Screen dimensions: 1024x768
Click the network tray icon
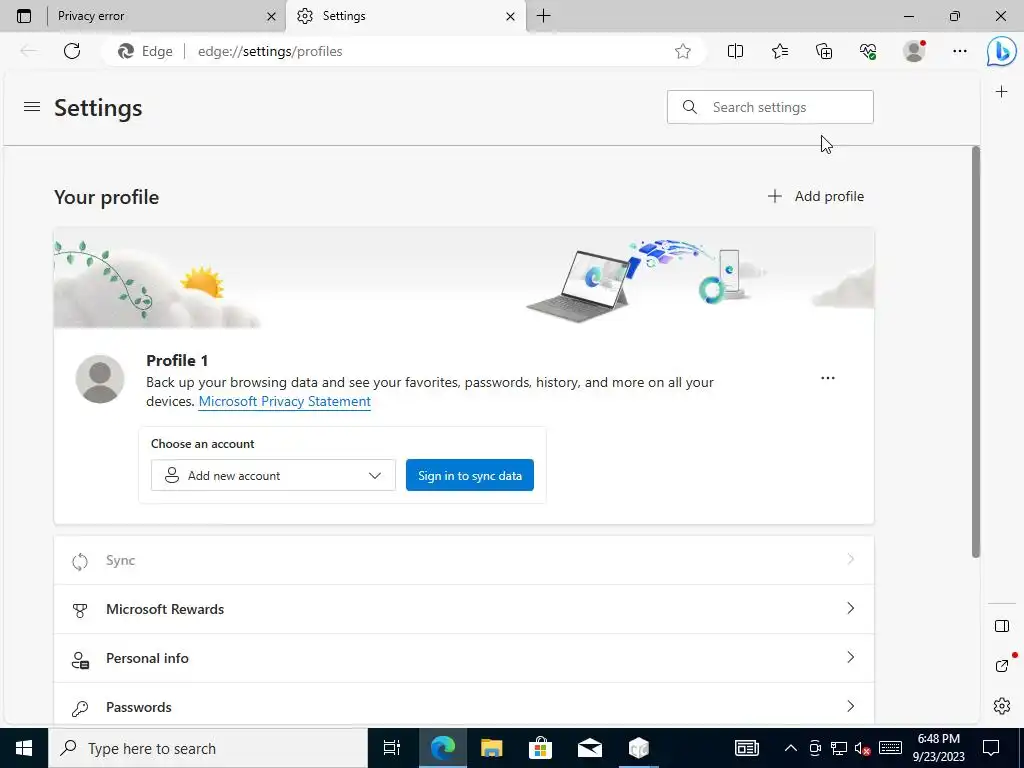click(x=839, y=748)
